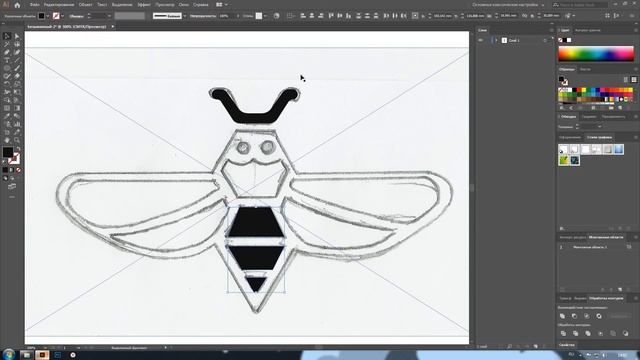Click Windows Start button
This screenshot has width=640, height=360.
pyautogui.click(x=9, y=354)
